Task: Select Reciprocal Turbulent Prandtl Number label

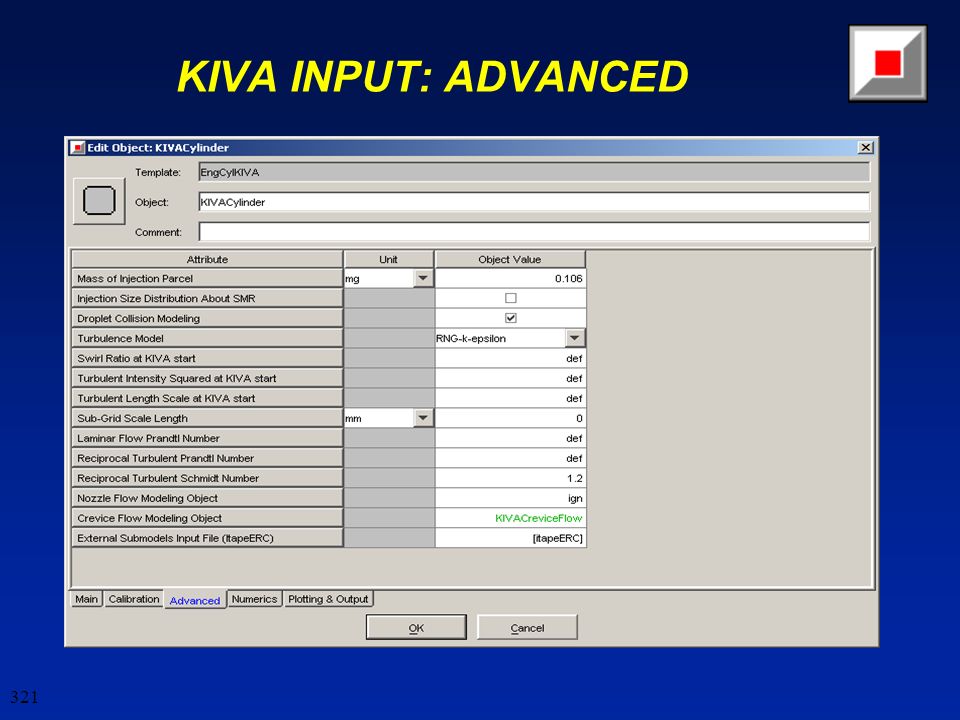Action: pyautogui.click(x=207, y=458)
